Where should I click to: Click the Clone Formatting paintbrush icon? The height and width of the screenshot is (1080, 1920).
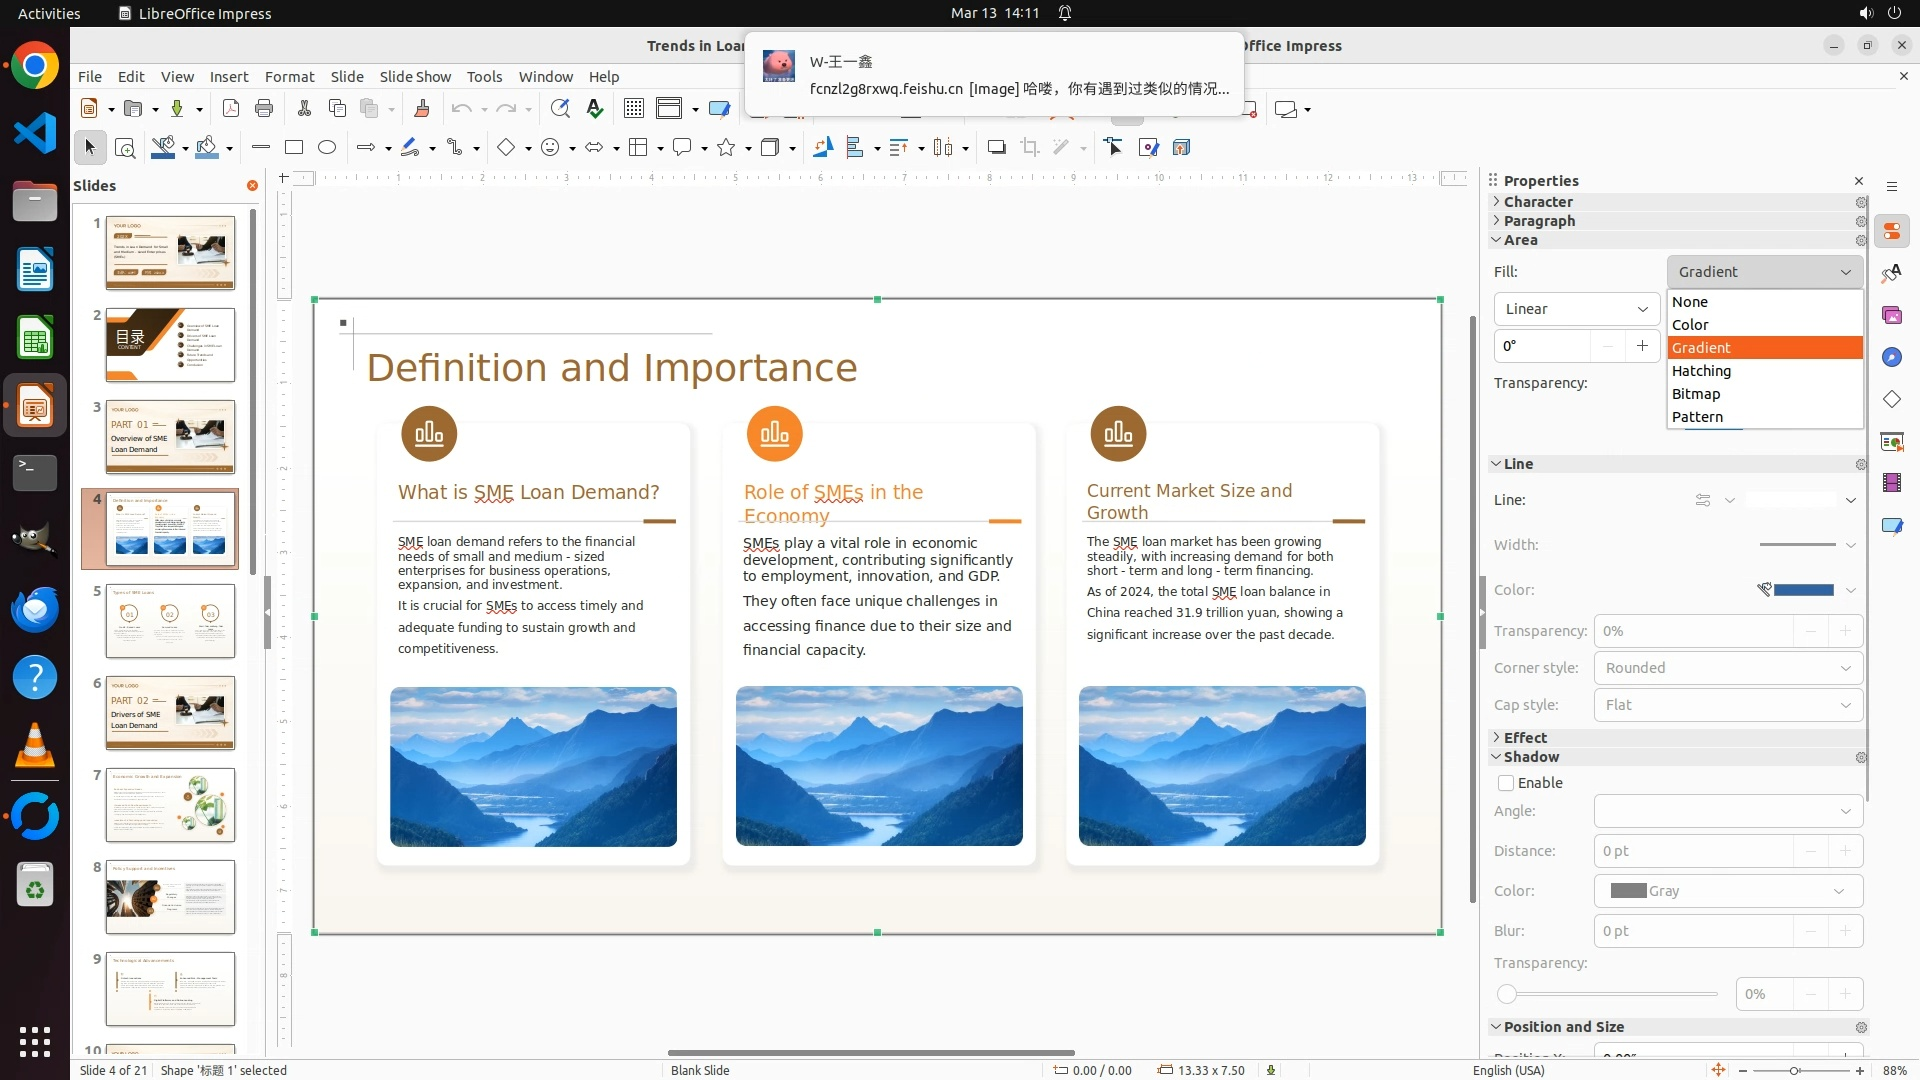click(x=421, y=108)
